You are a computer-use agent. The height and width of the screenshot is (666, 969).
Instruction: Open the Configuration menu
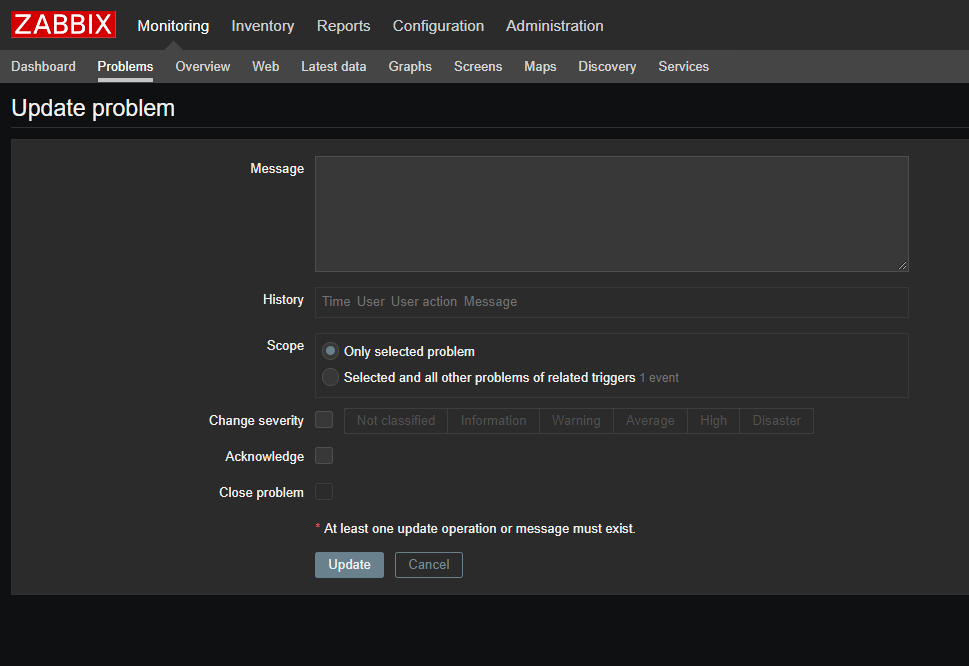pyautogui.click(x=438, y=26)
